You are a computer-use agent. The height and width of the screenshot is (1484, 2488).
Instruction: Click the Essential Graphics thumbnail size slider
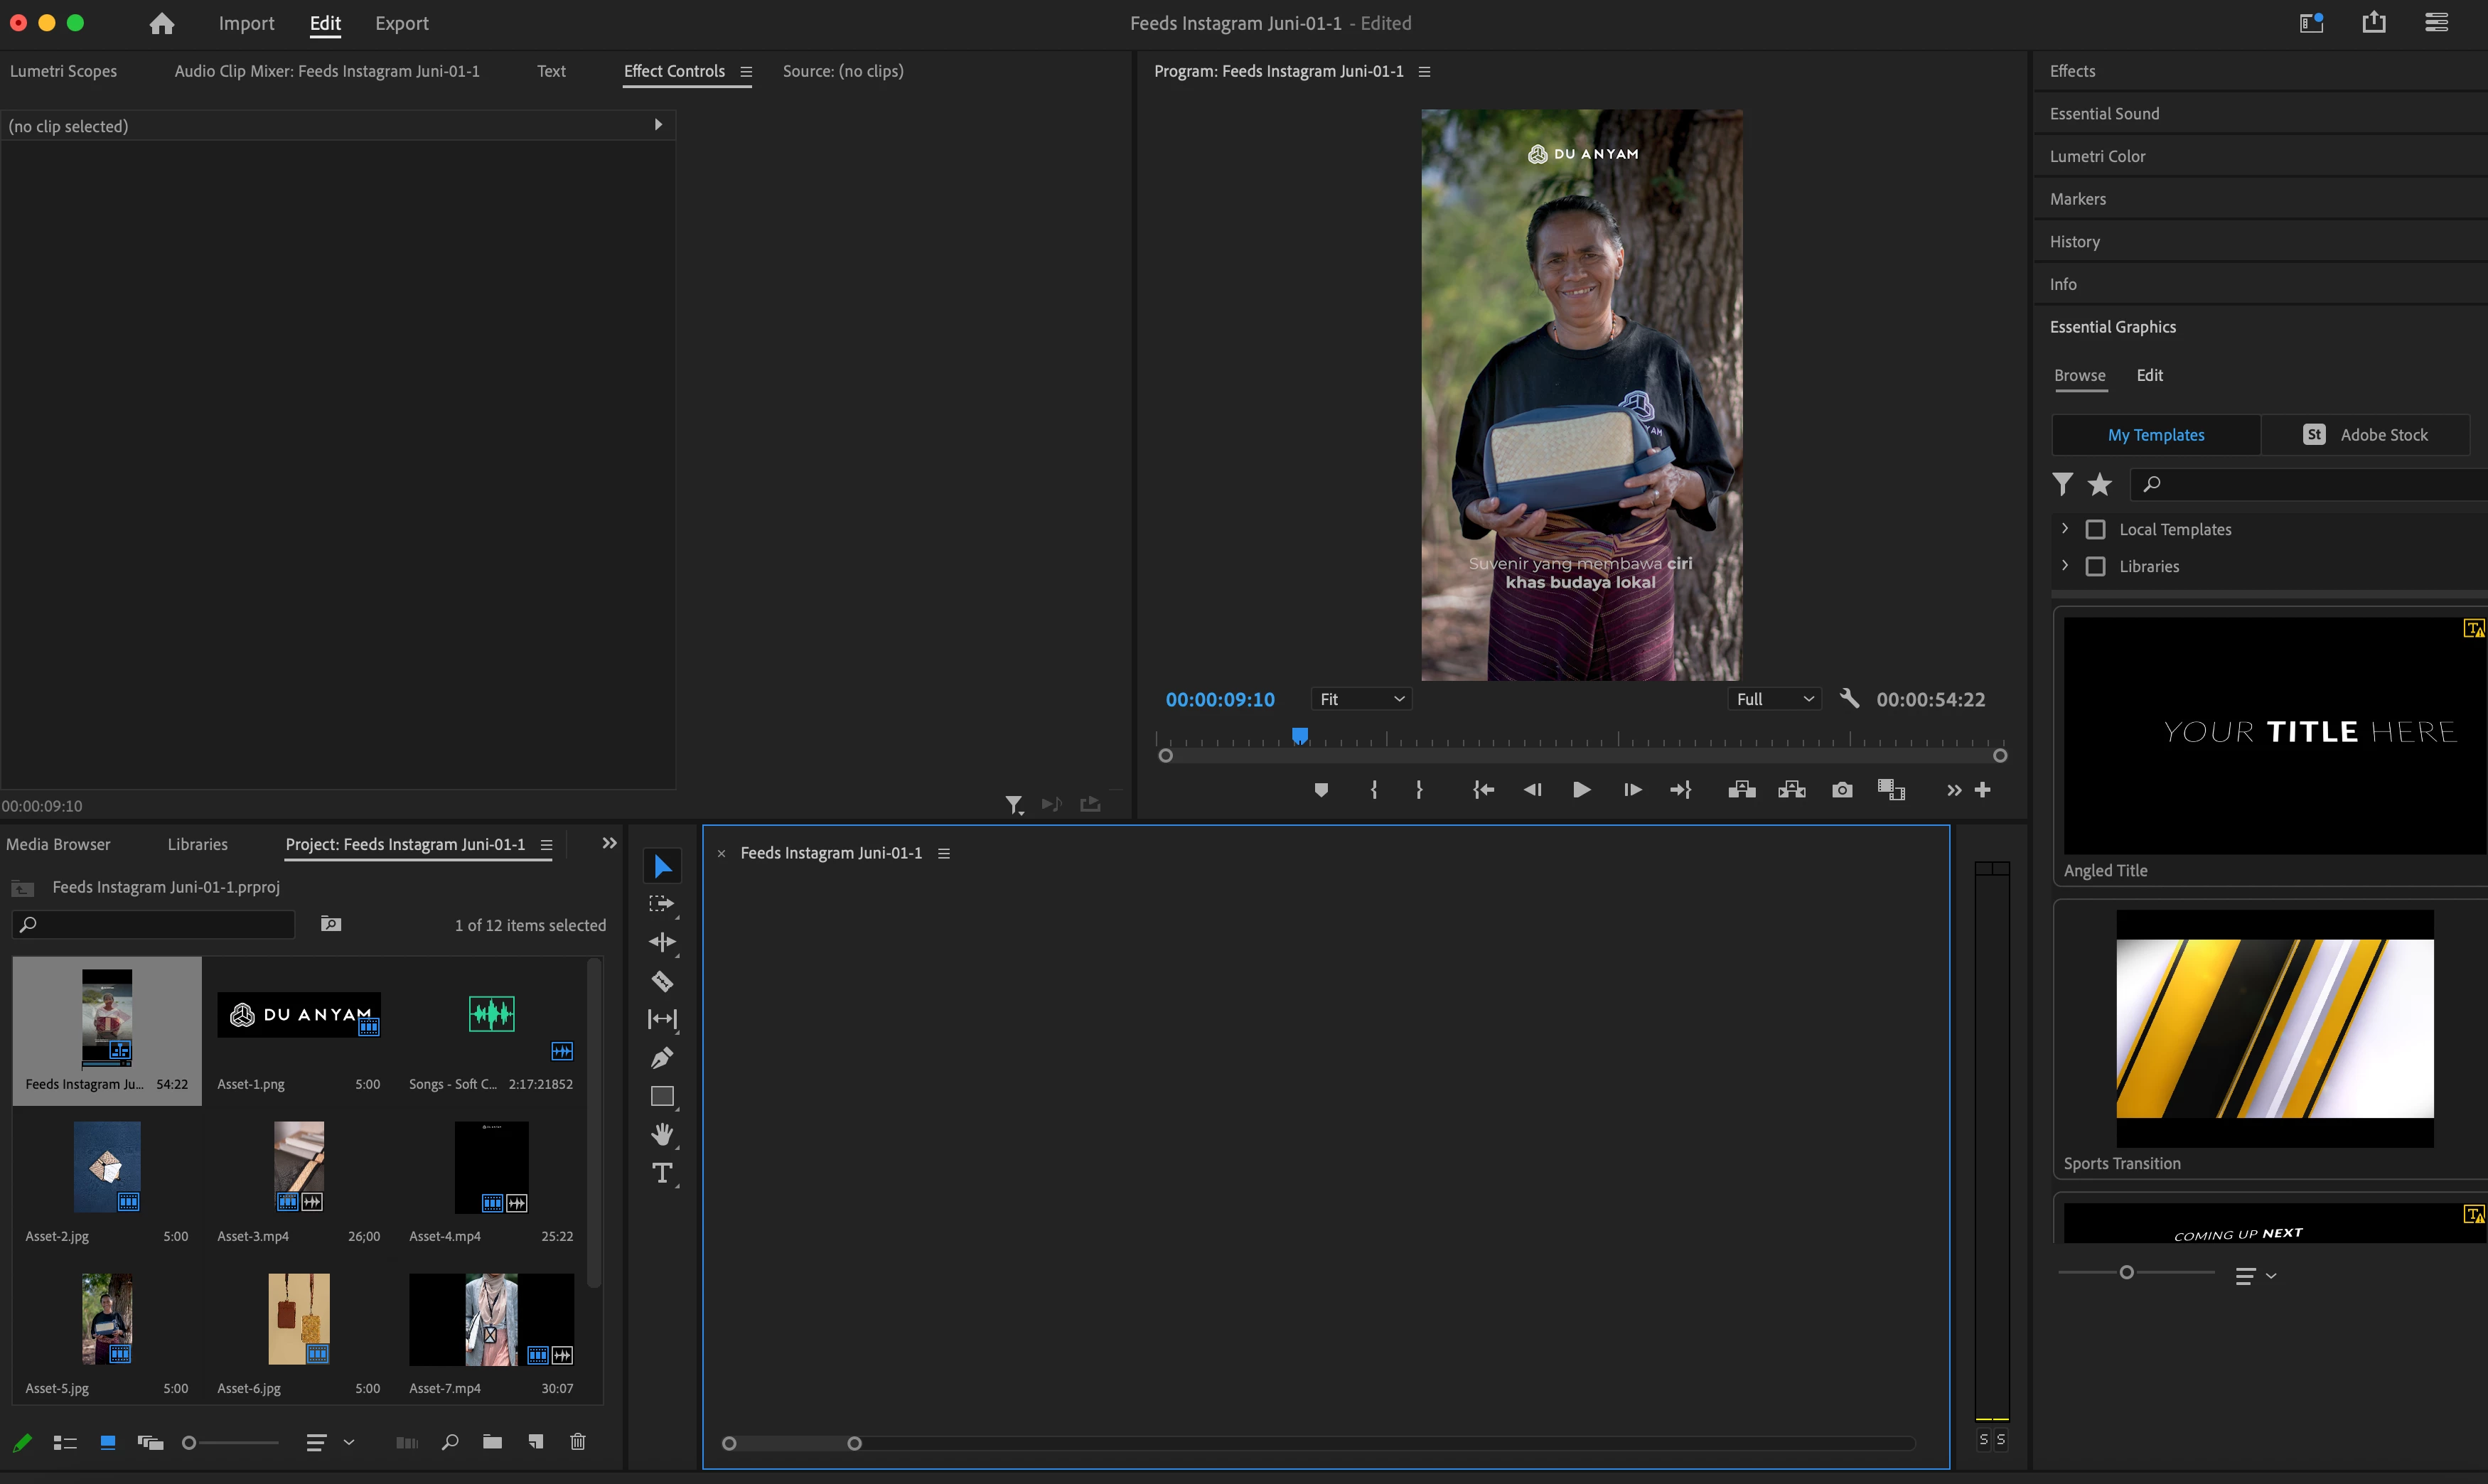[2126, 1272]
